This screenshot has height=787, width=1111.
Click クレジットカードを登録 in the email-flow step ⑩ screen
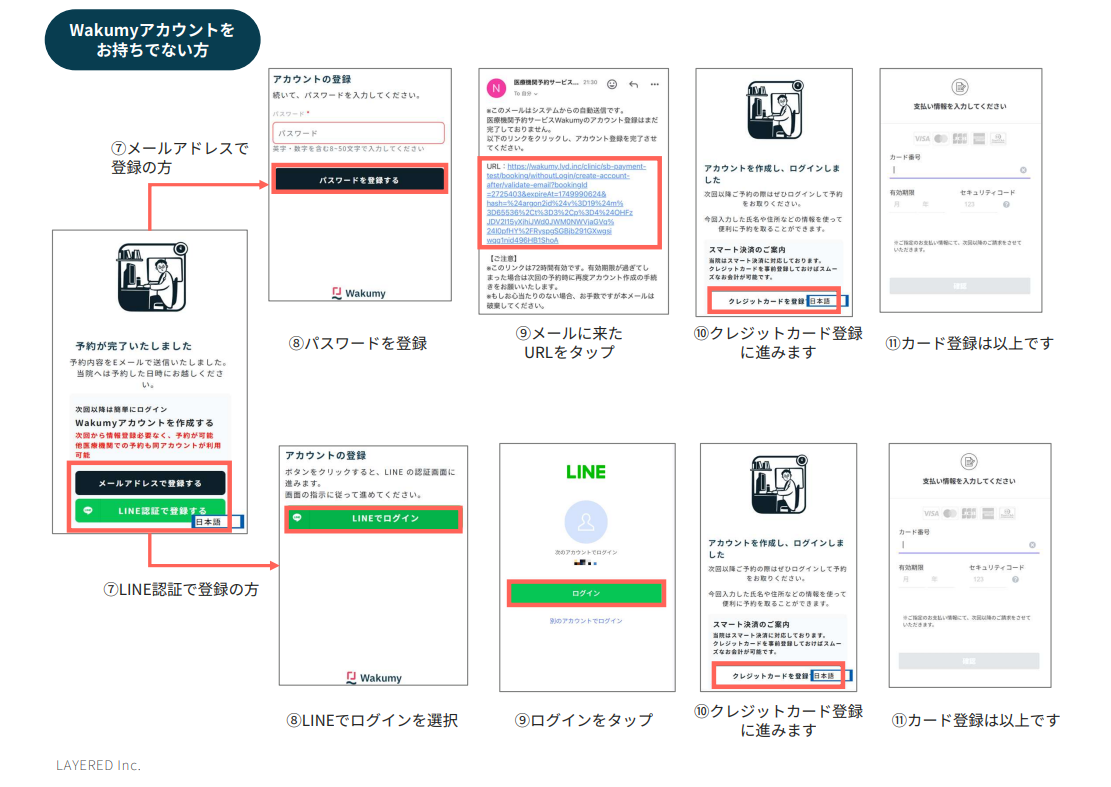pyautogui.click(x=766, y=301)
